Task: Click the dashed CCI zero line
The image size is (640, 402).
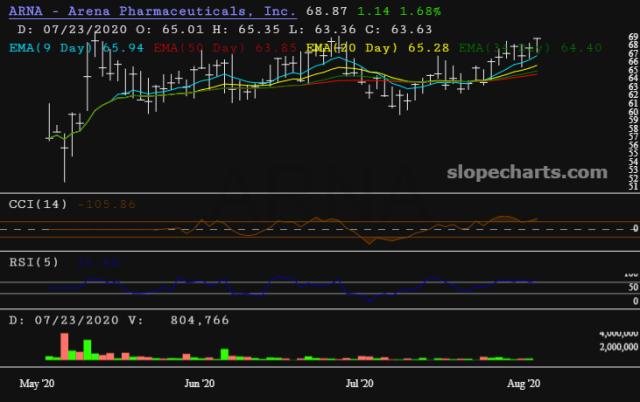Action: tap(300, 229)
